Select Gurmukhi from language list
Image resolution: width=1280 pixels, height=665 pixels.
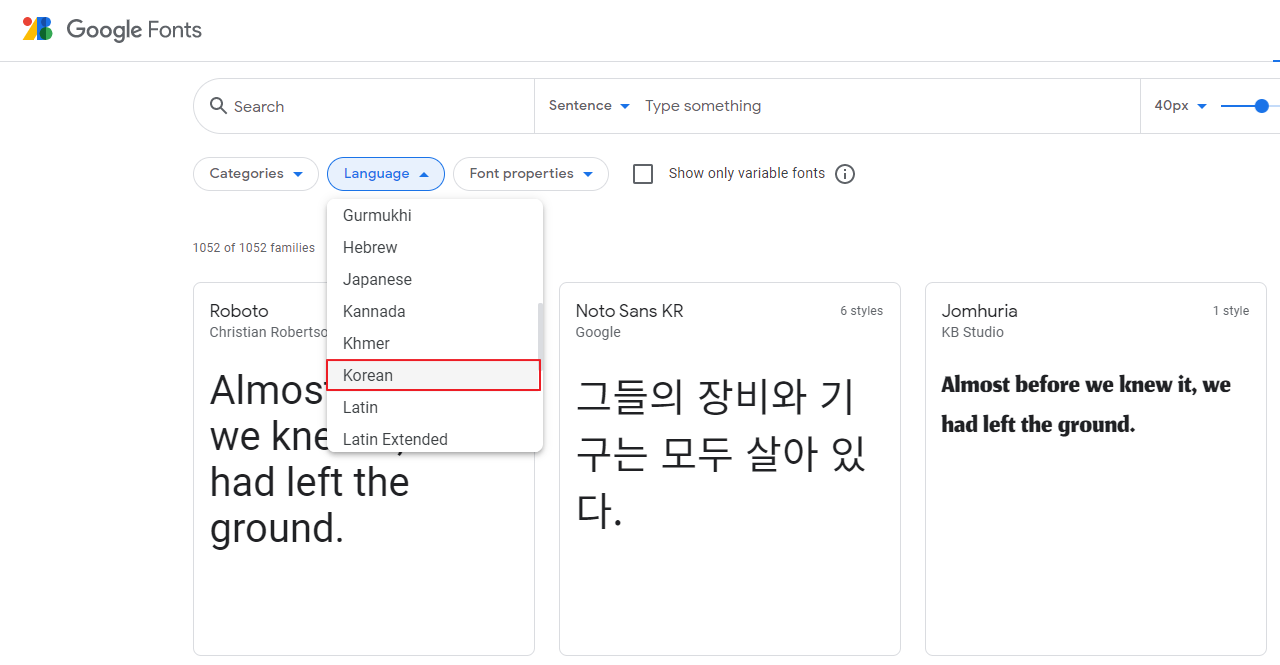coord(434,215)
